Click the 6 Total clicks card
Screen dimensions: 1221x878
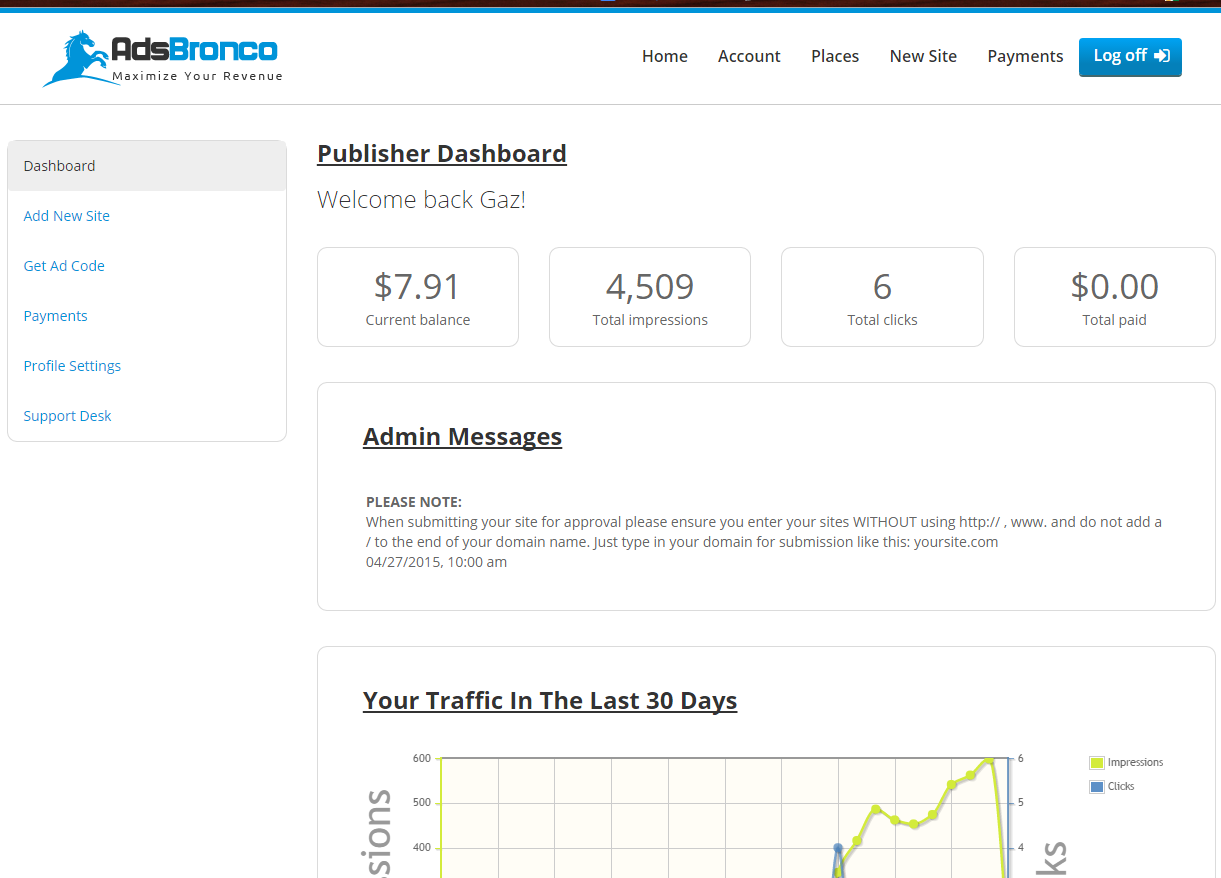click(x=882, y=297)
